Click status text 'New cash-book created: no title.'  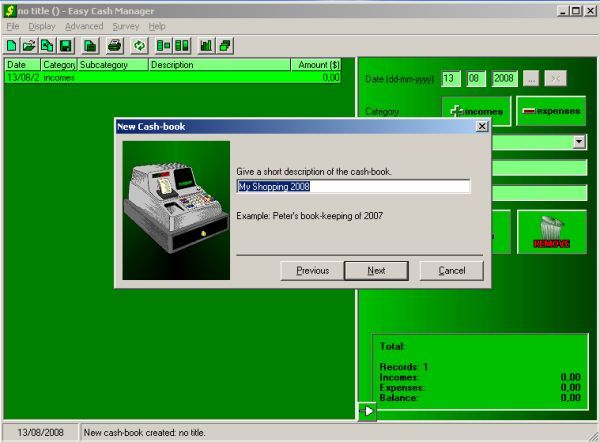click(145, 433)
